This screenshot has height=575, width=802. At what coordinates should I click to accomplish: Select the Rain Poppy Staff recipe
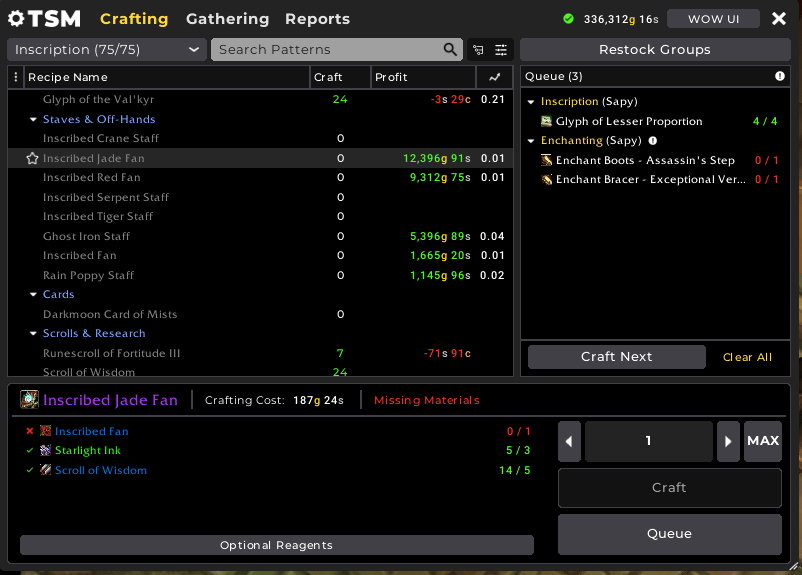[x=260, y=275]
